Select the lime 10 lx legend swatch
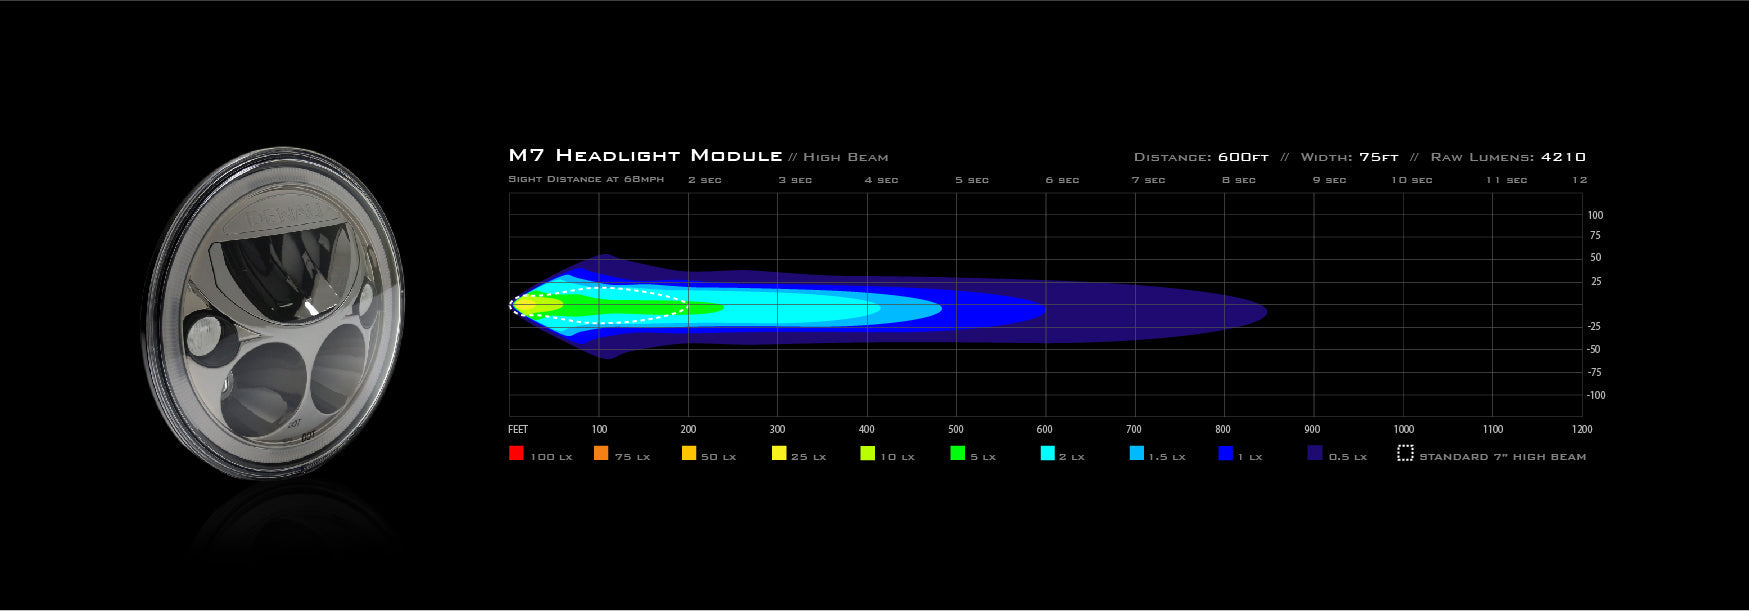The height and width of the screenshot is (611, 1749). [x=867, y=453]
